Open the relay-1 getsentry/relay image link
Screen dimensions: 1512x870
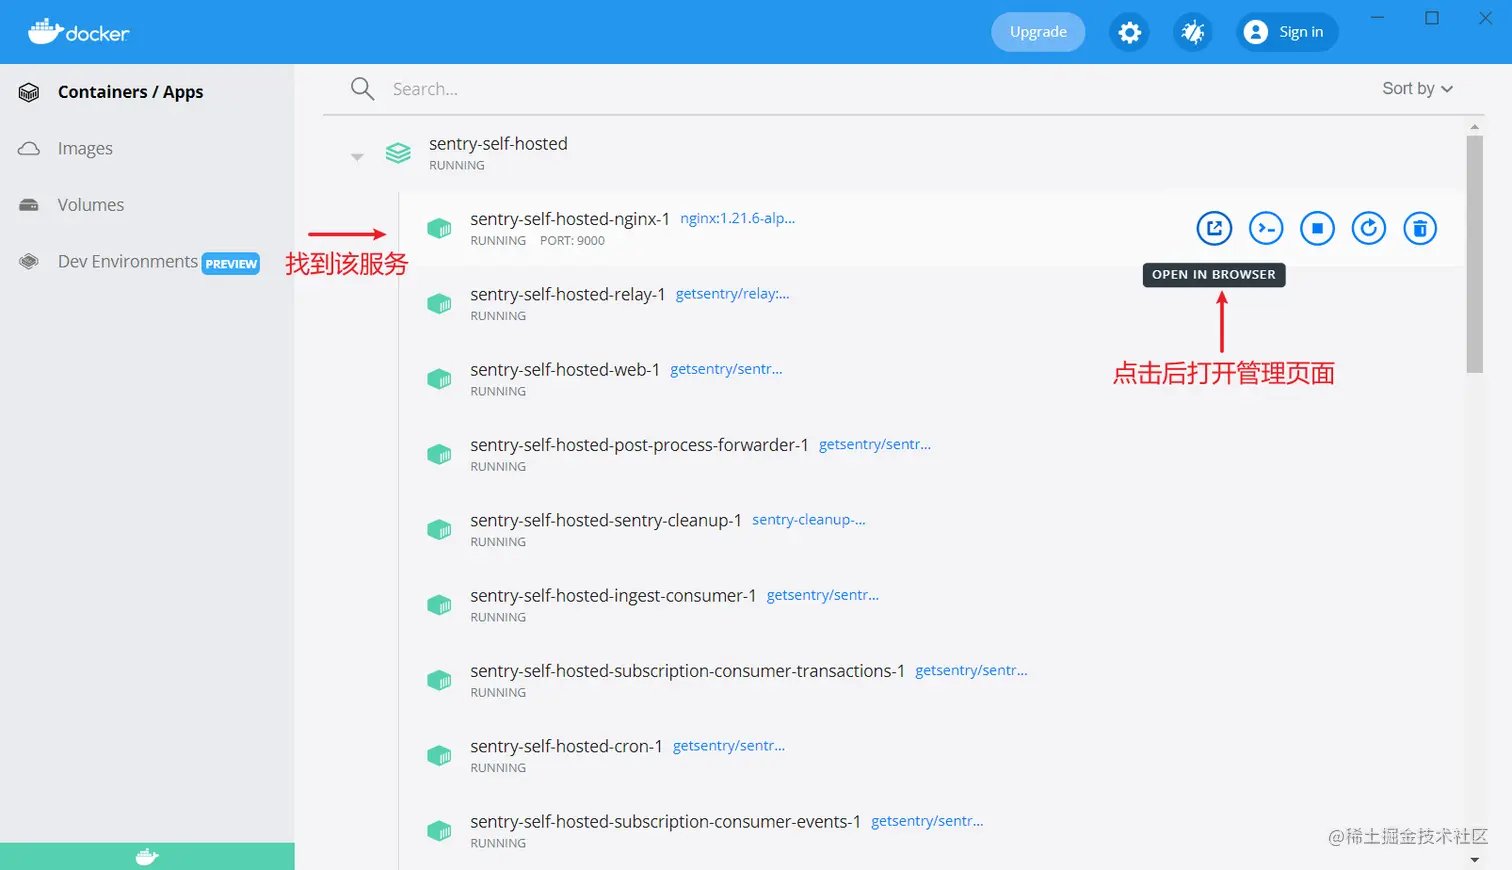(733, 294)
